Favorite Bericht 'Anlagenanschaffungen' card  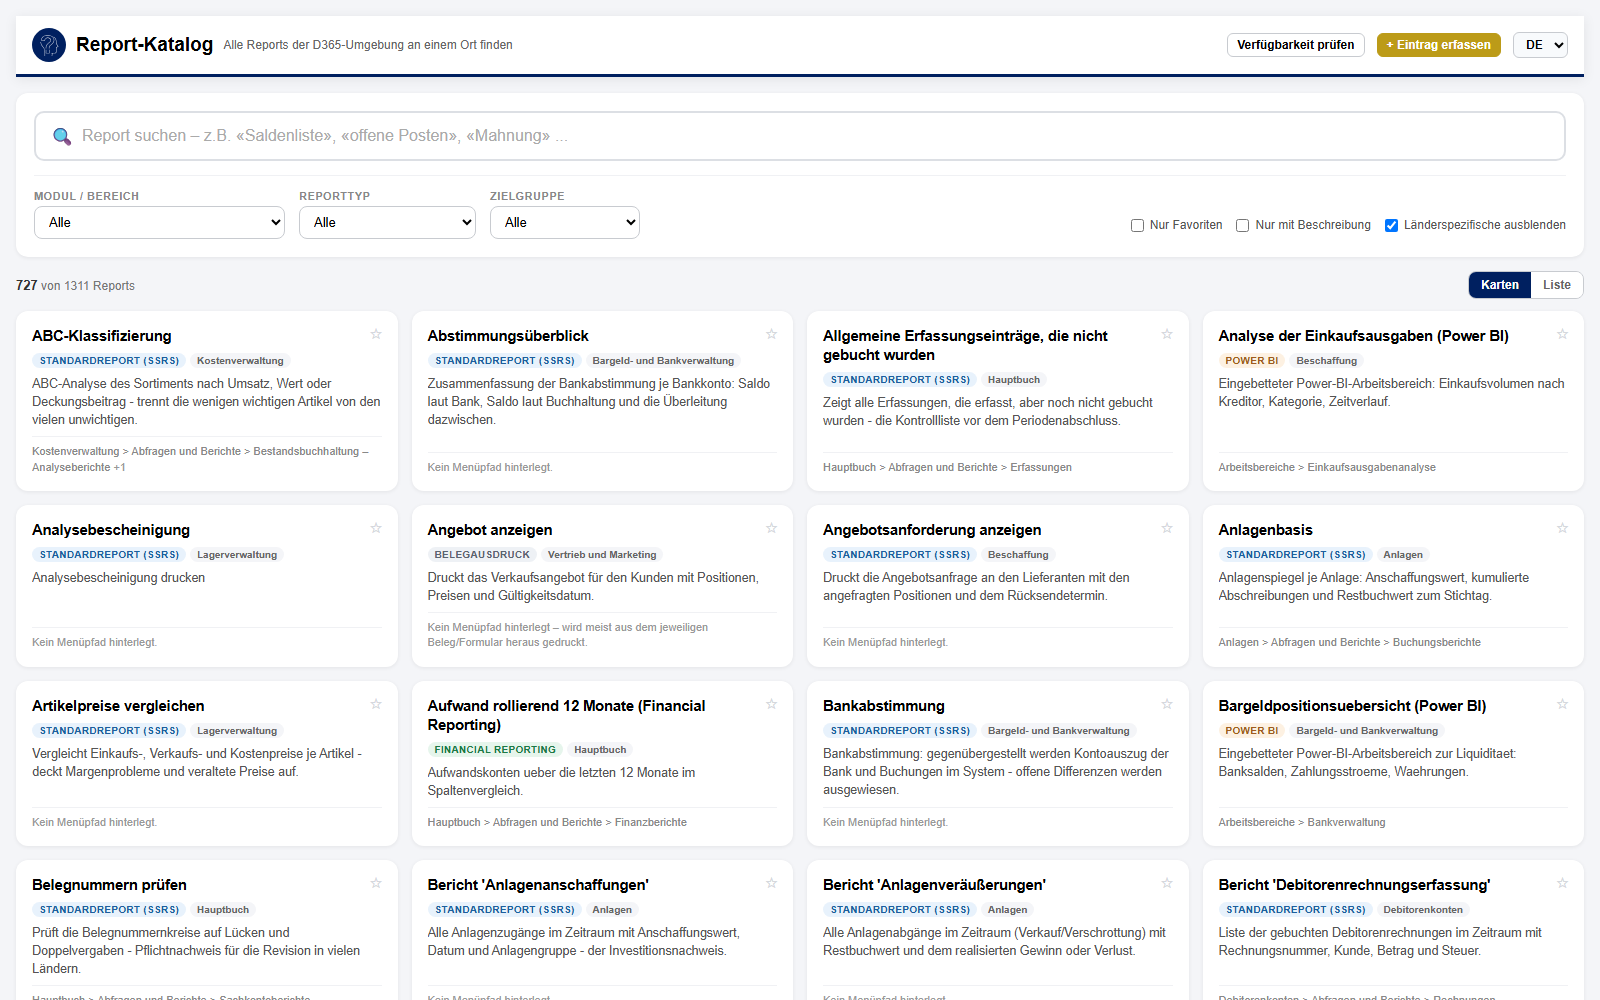771,883
